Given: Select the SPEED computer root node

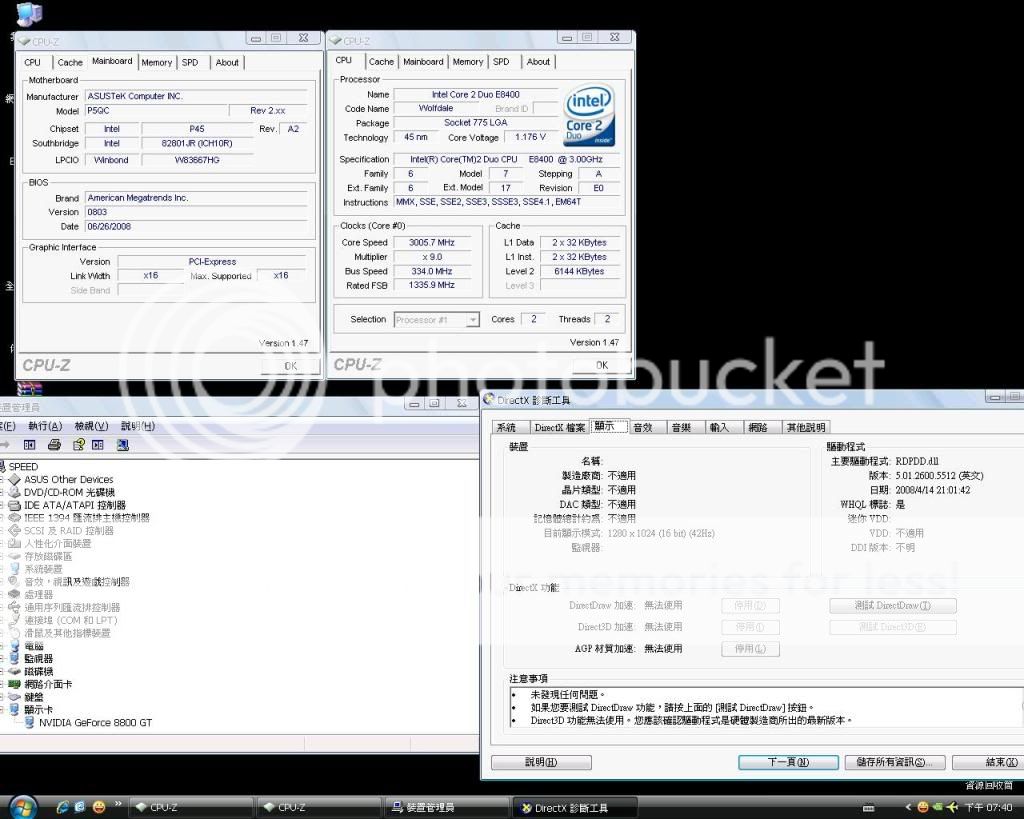Looking at the screenshot, I should [24, 466].
